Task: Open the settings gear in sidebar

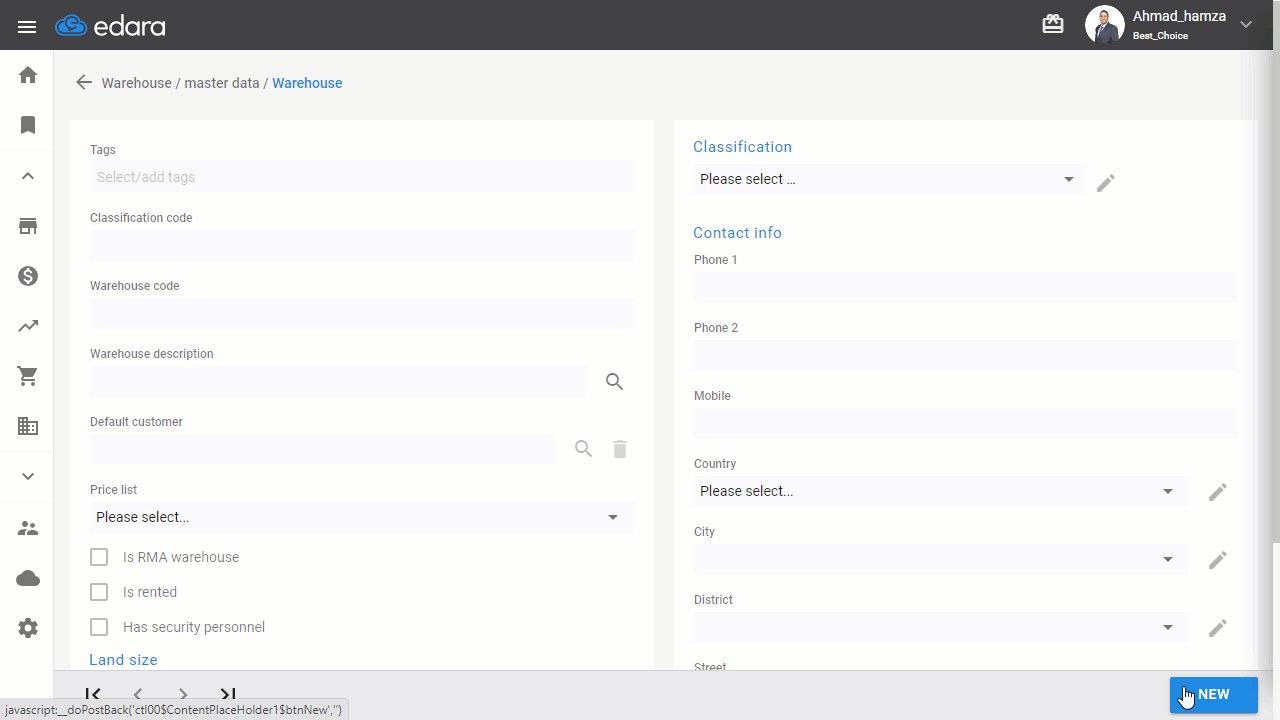Action: pyautogui.click(x=28, y=628)
